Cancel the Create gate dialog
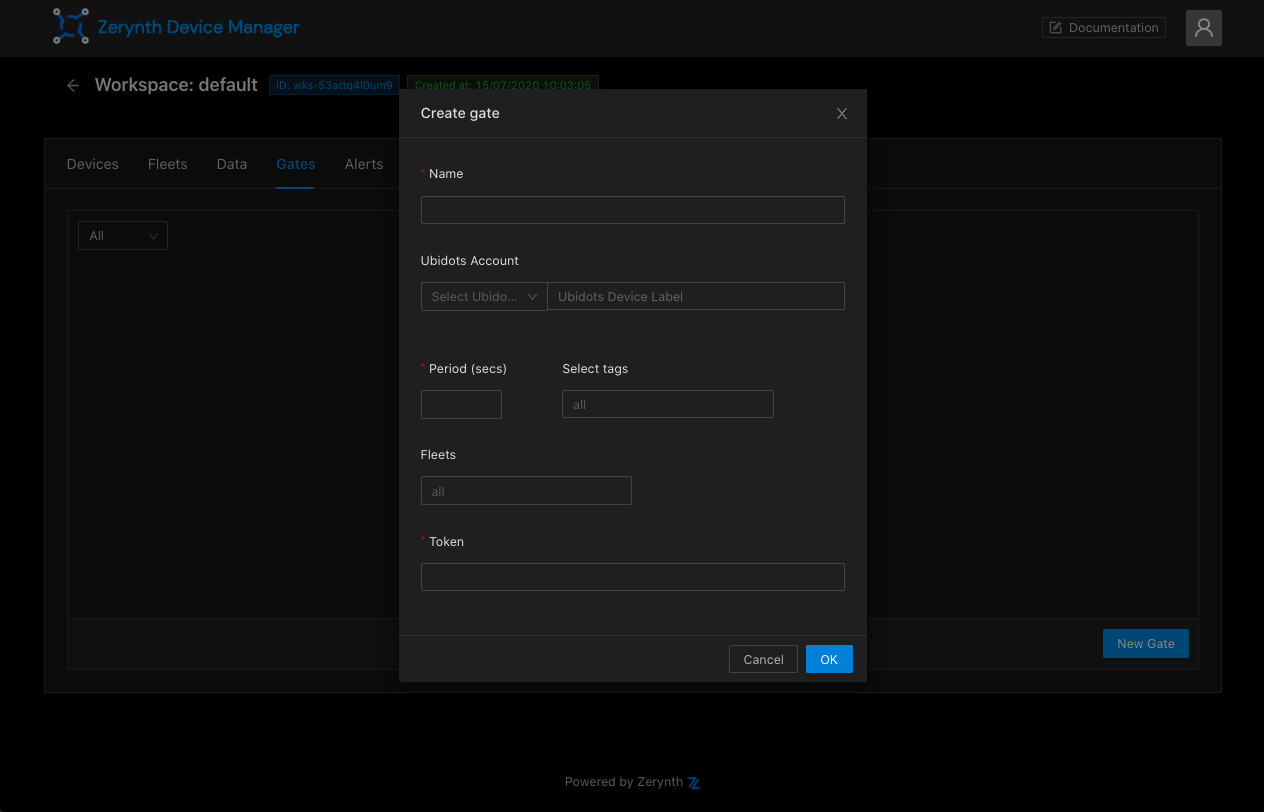This screenshot has width=1264, height=812. [764, 659]
